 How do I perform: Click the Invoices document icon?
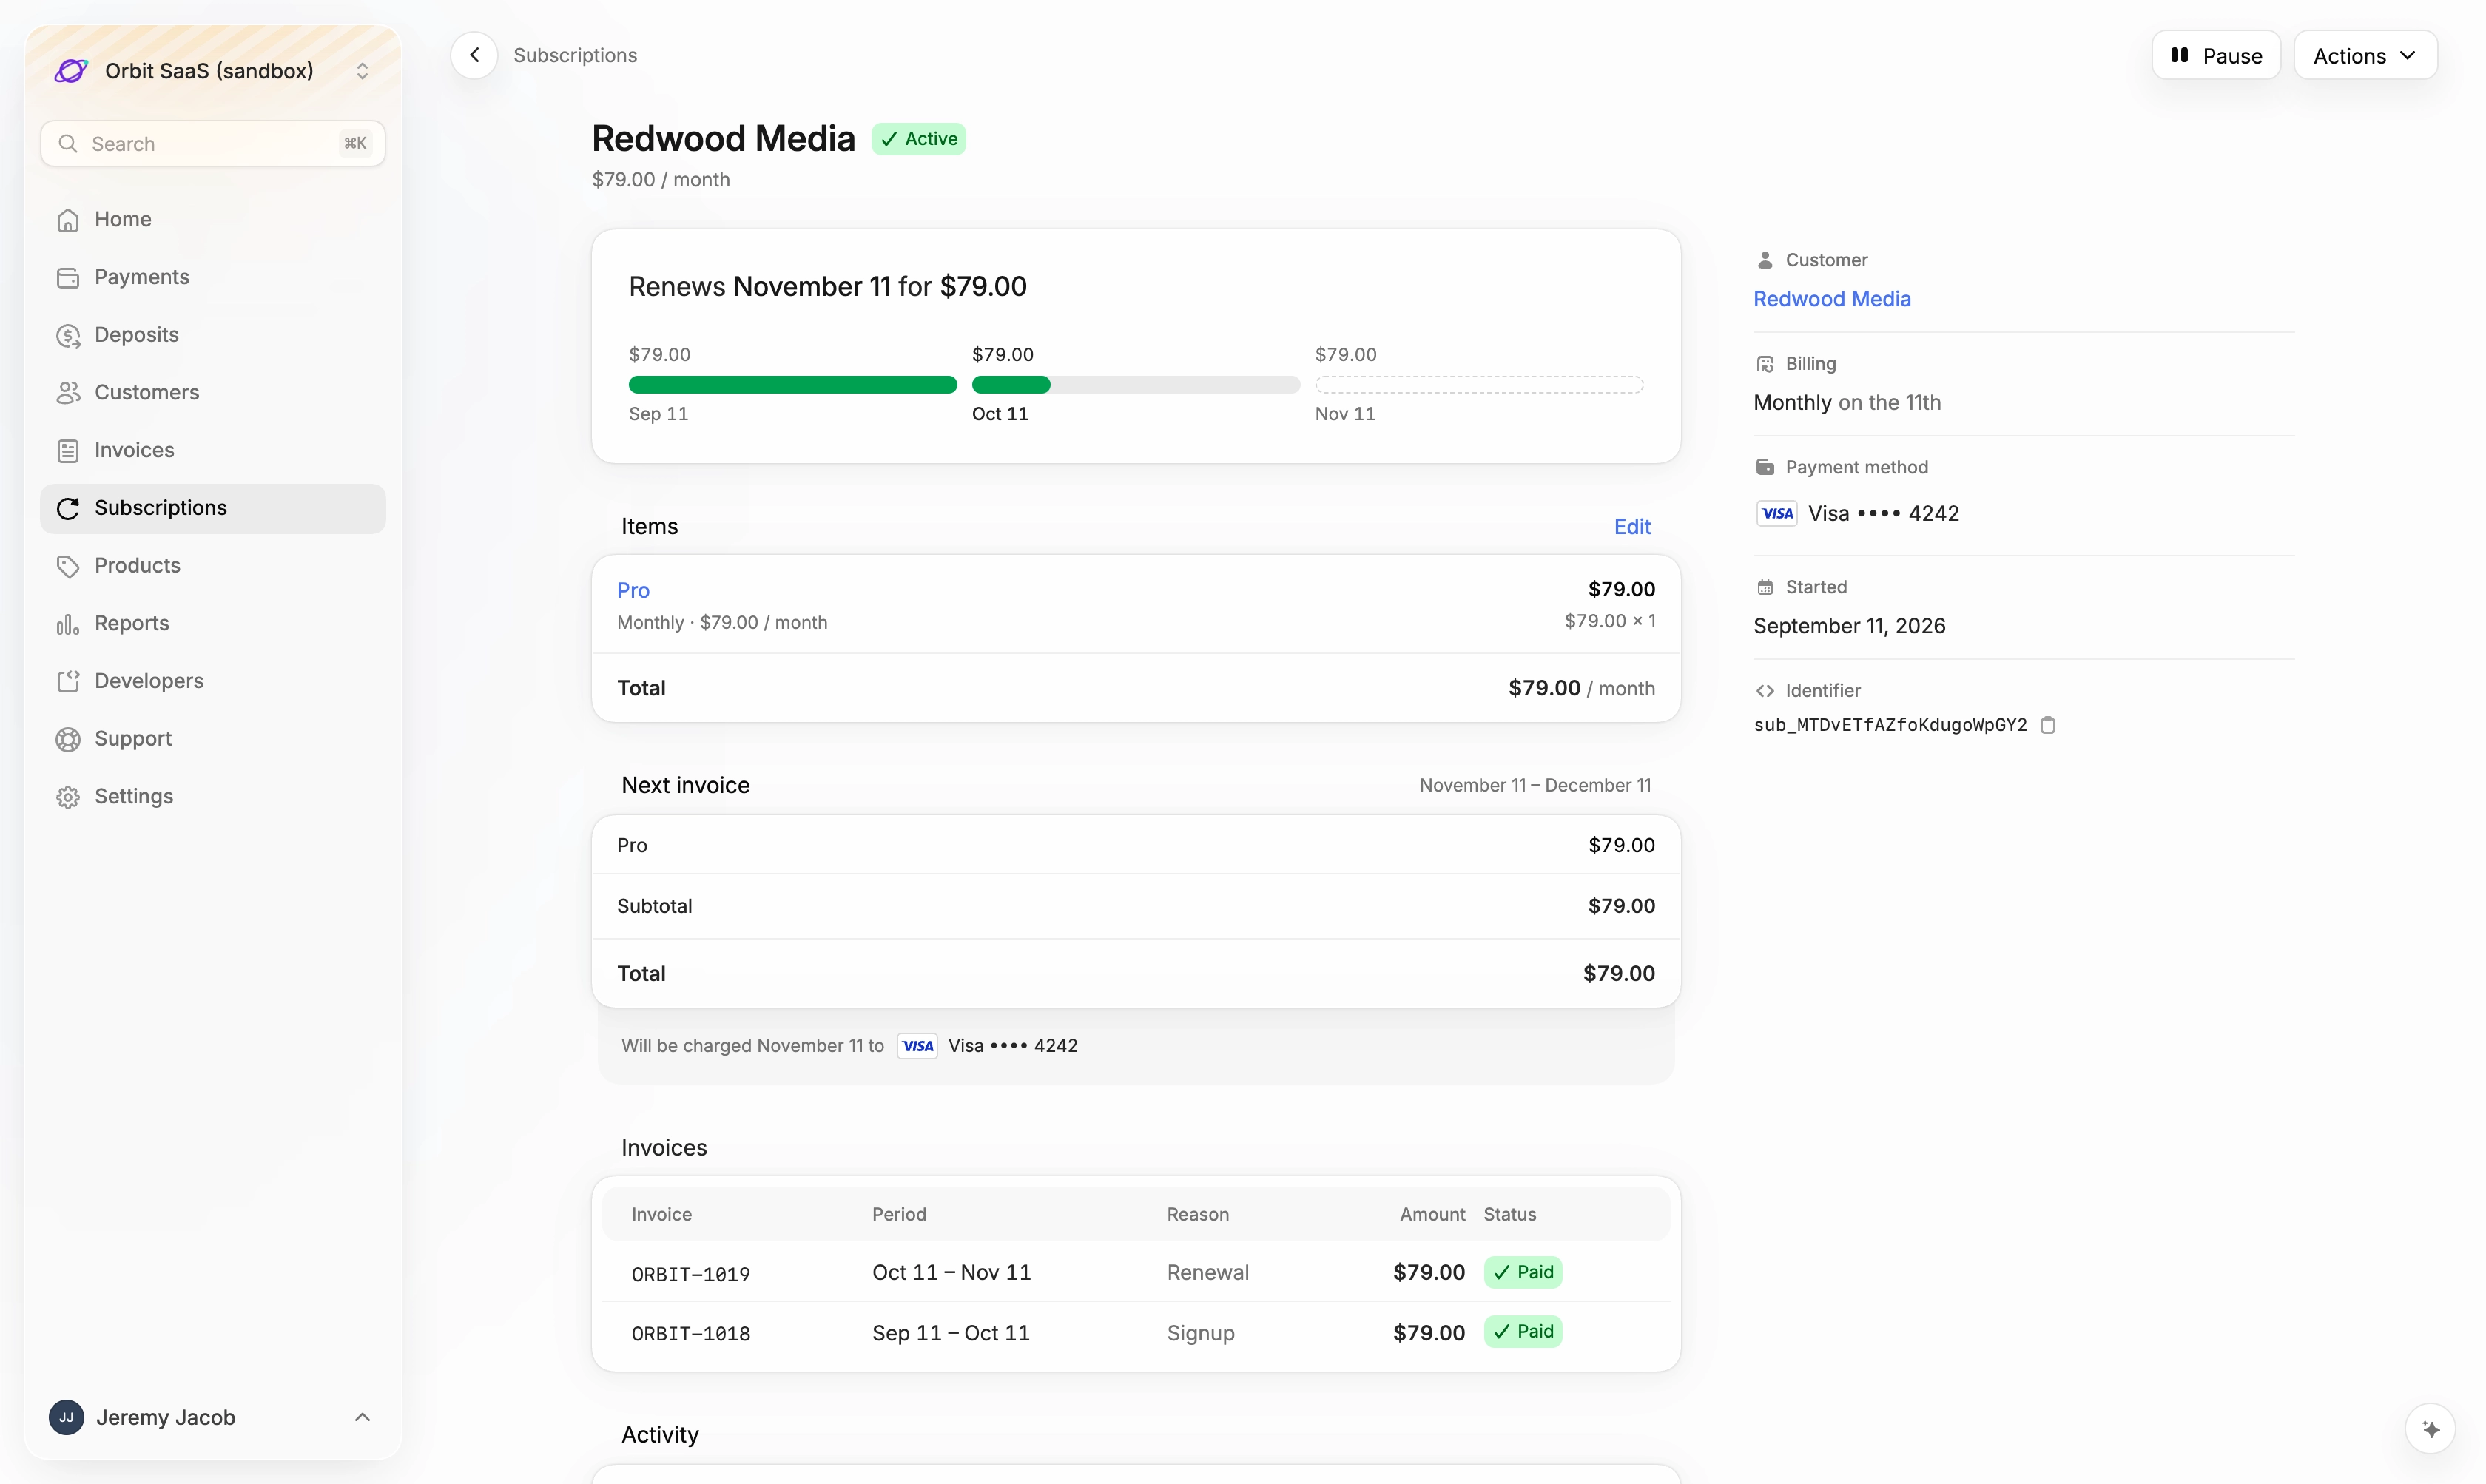pyautogui.click(x=68, y=451)
